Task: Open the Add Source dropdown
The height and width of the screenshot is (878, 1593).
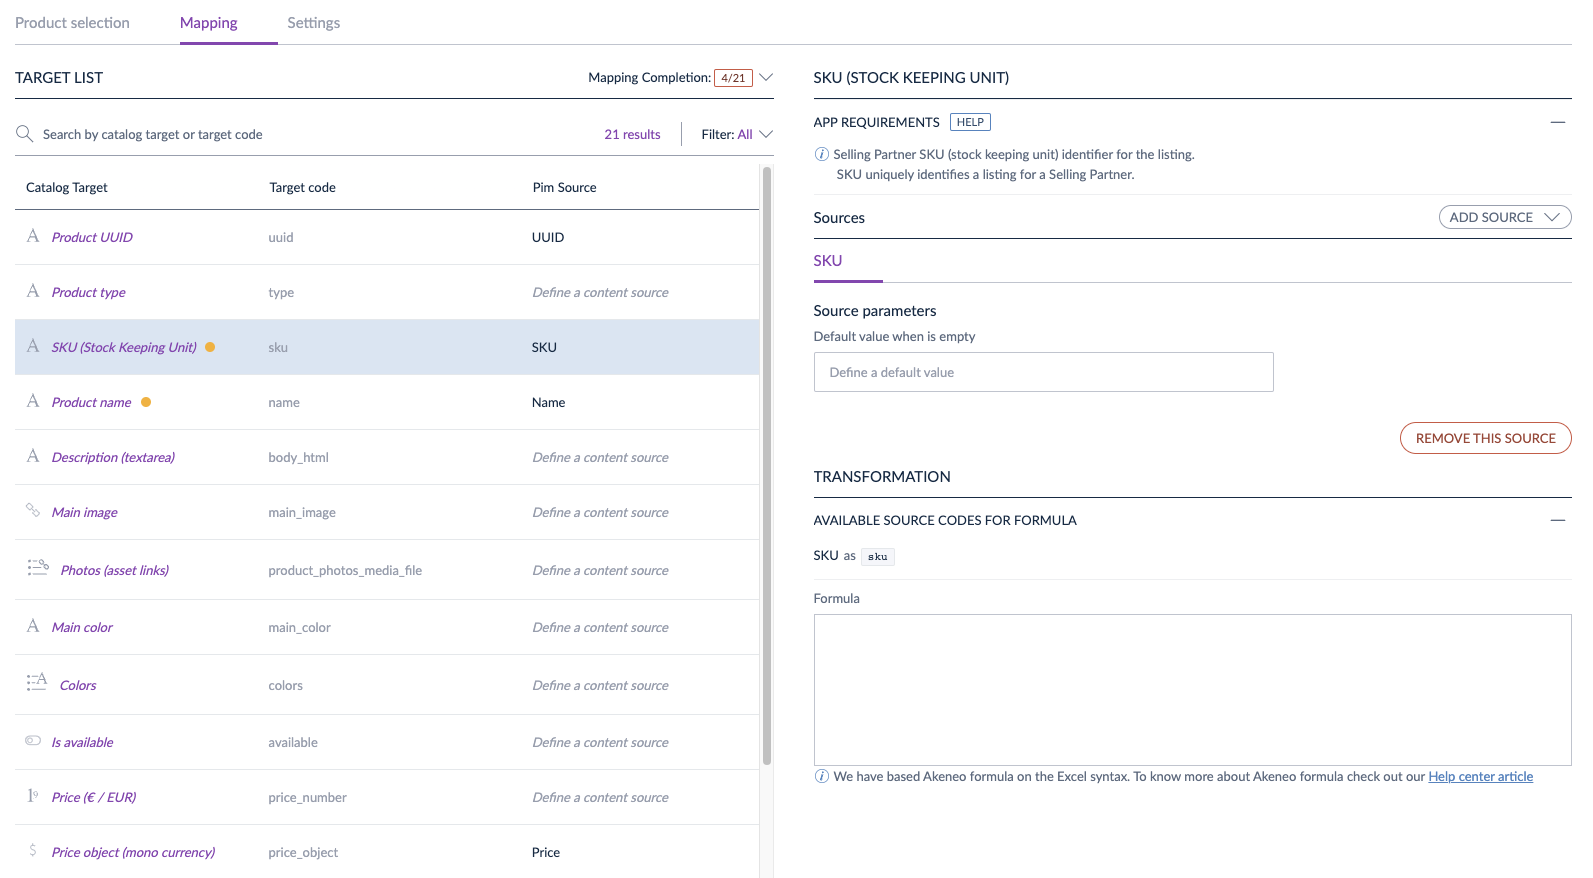Action: coord(1504,217)
